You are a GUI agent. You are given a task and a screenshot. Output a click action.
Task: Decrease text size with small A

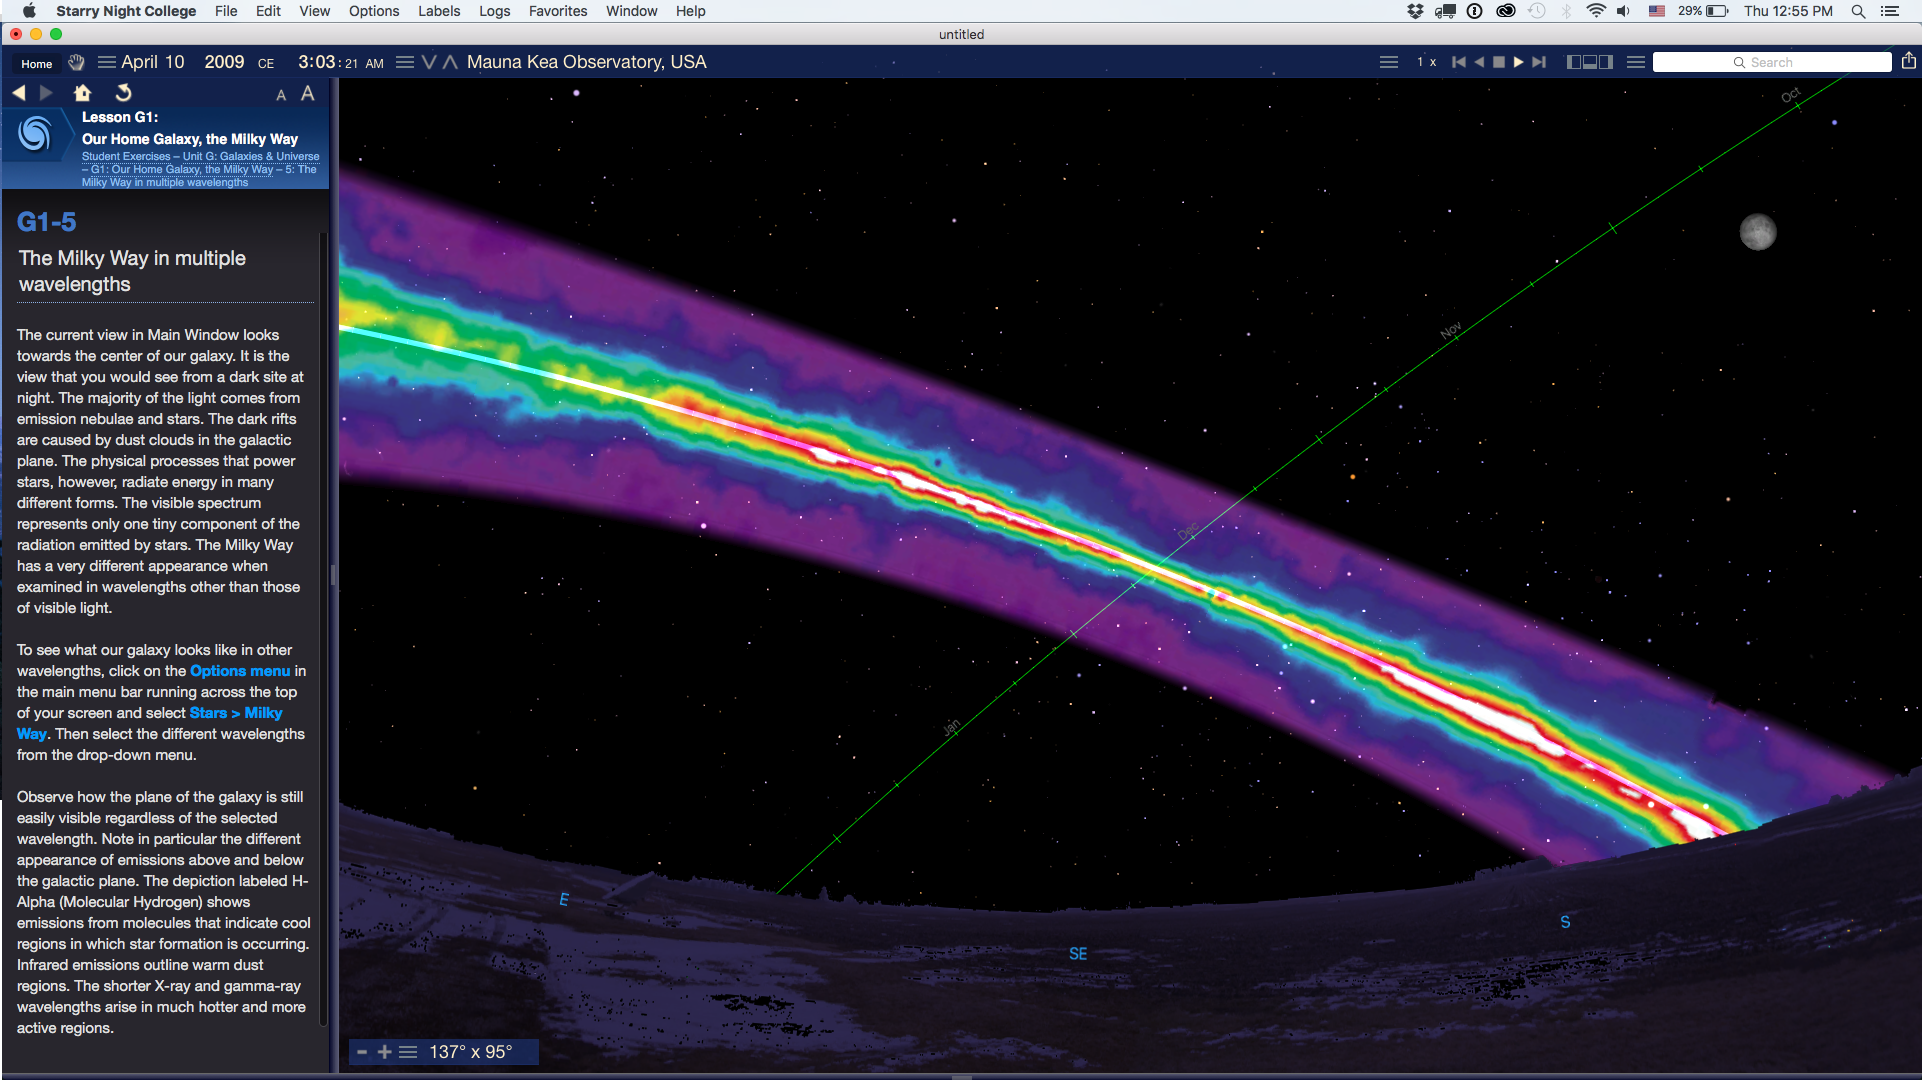pos(281,95)
